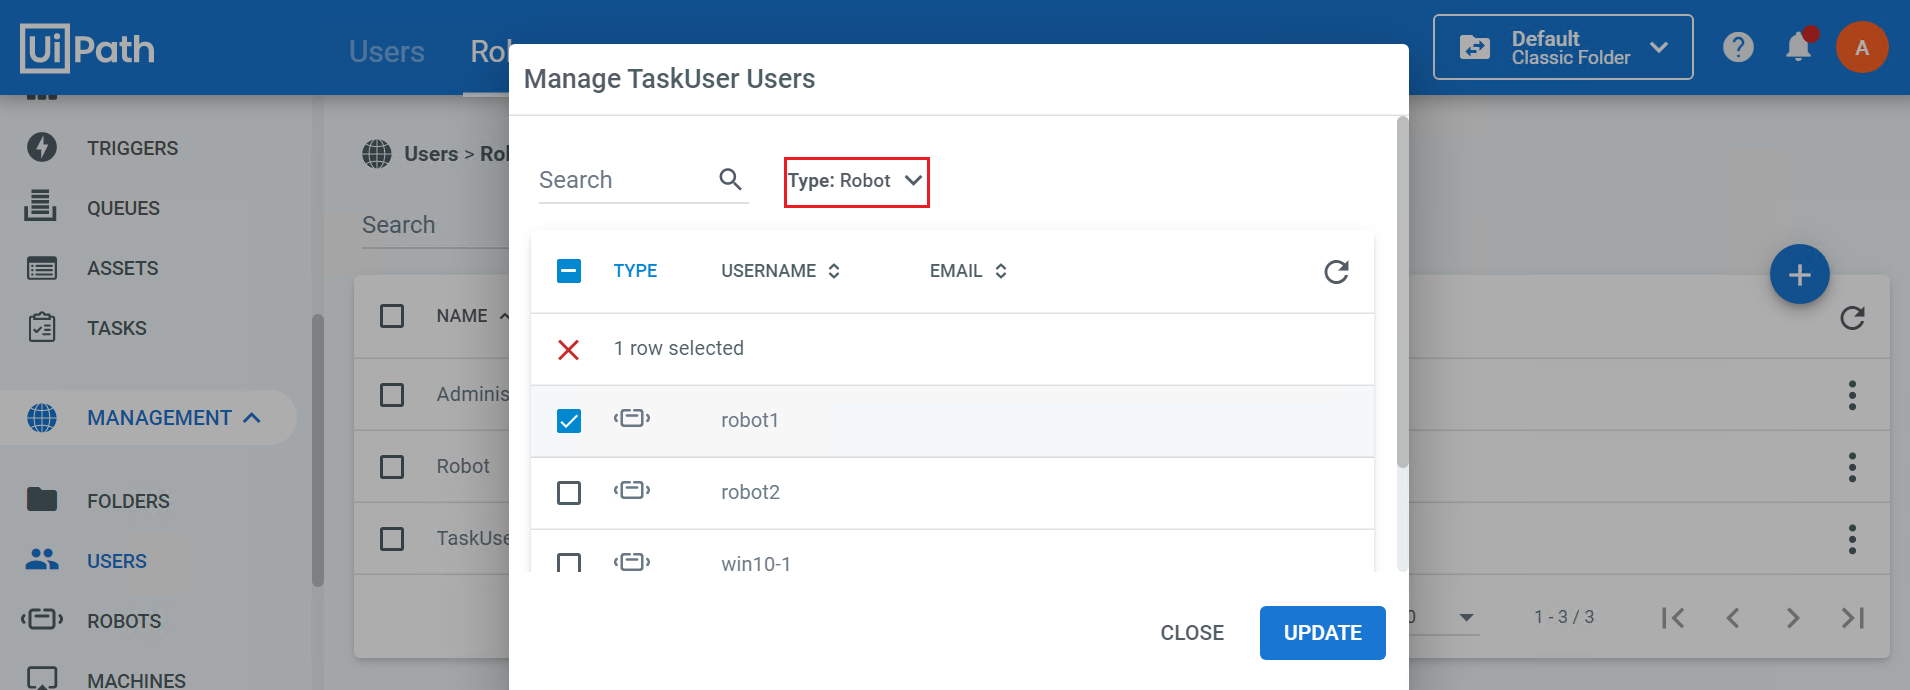The width and height of the screenshot is (1910, 690).
Task: Click the Users breadcrumb link
Action: tap(431, 154)
